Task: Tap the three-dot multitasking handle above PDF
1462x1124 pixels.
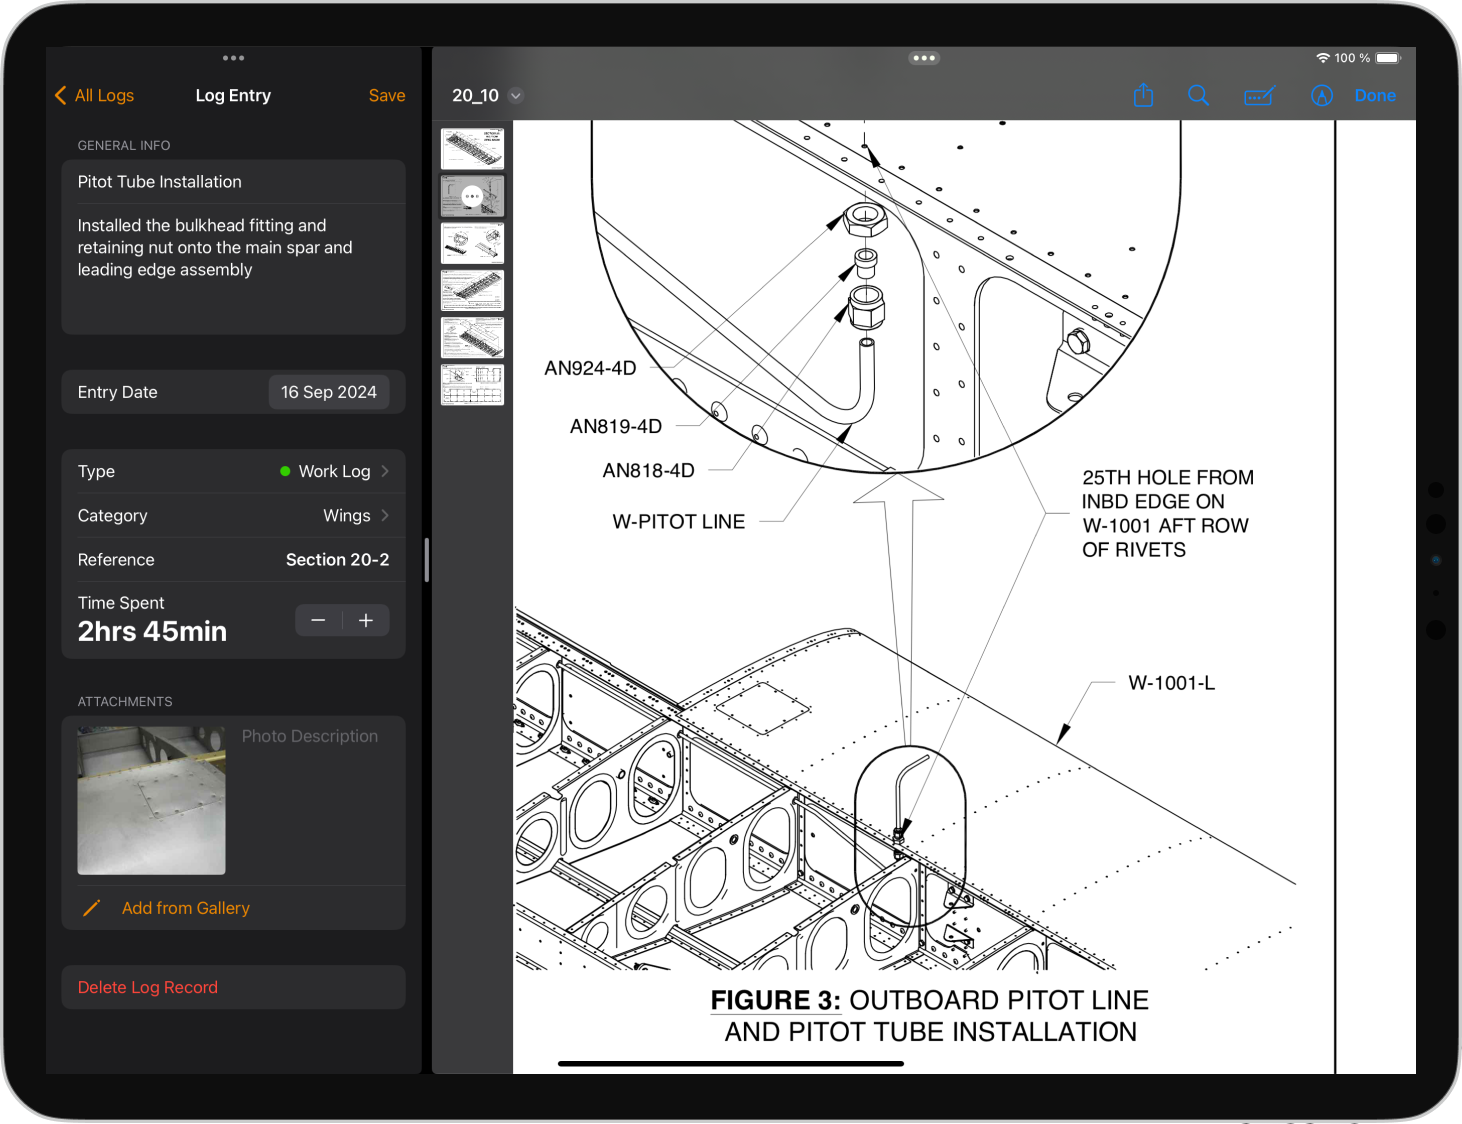Action: [924, 58]
